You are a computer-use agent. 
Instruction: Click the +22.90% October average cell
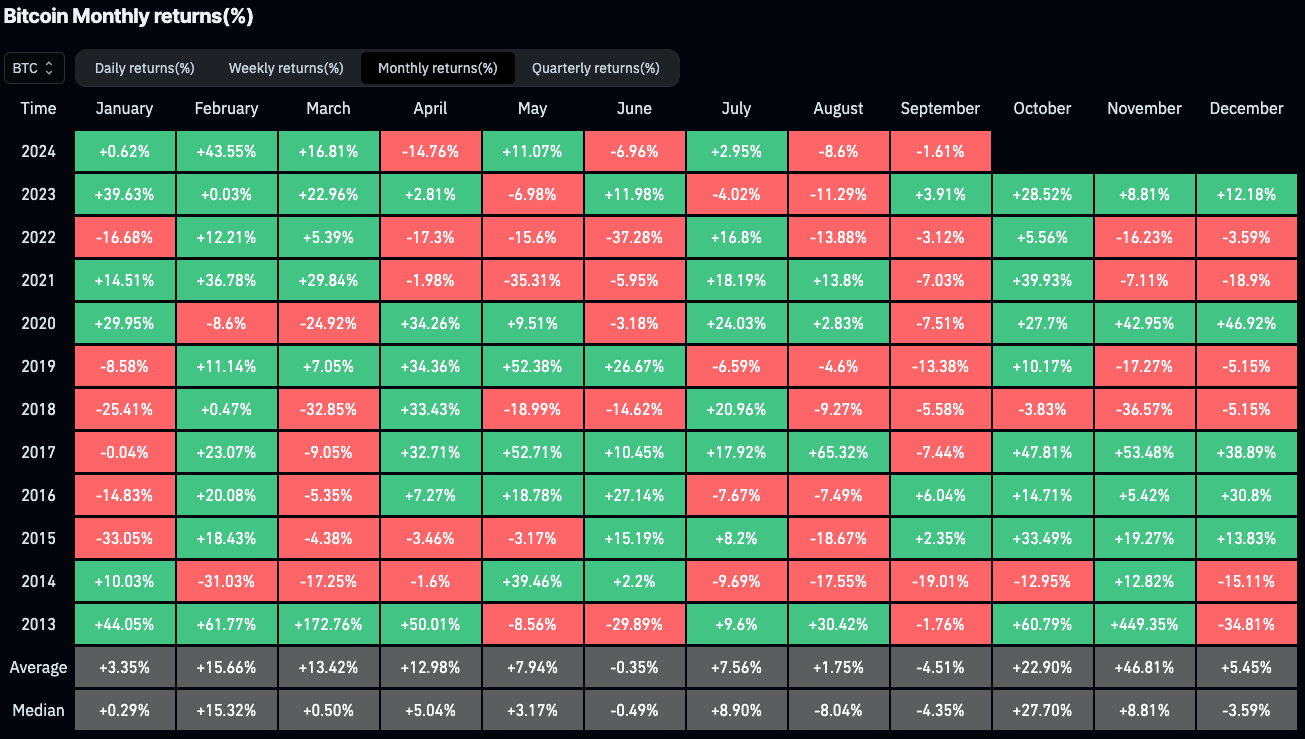[1043, 667]
